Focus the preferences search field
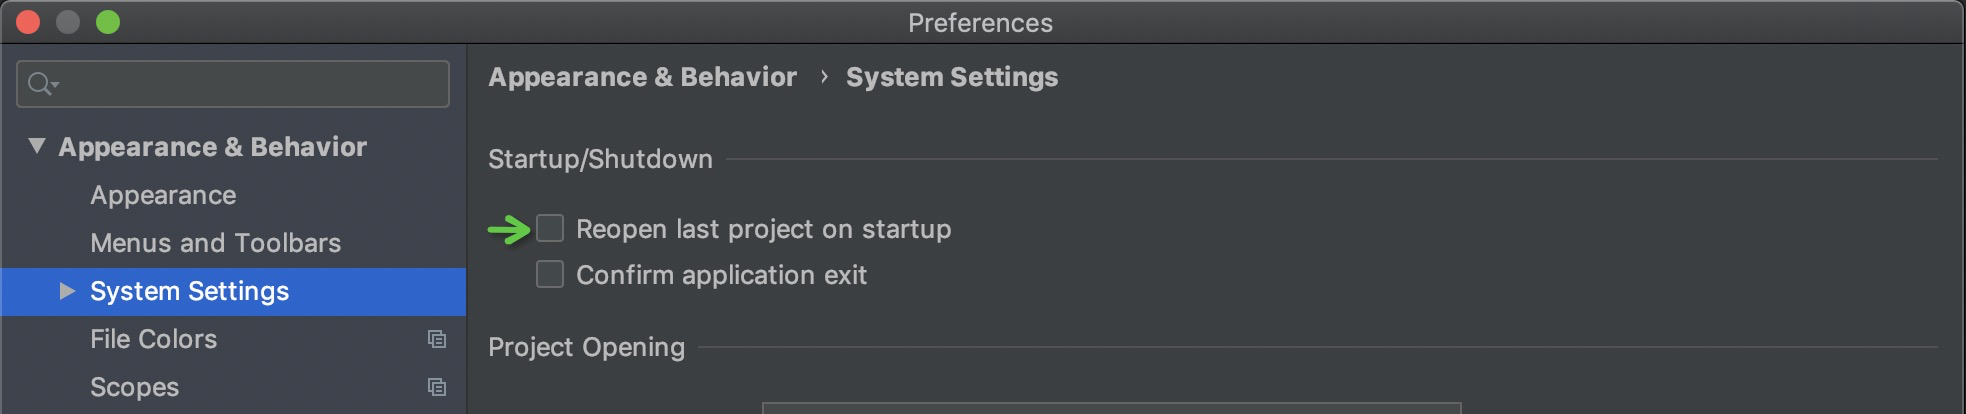 point(250,84)
